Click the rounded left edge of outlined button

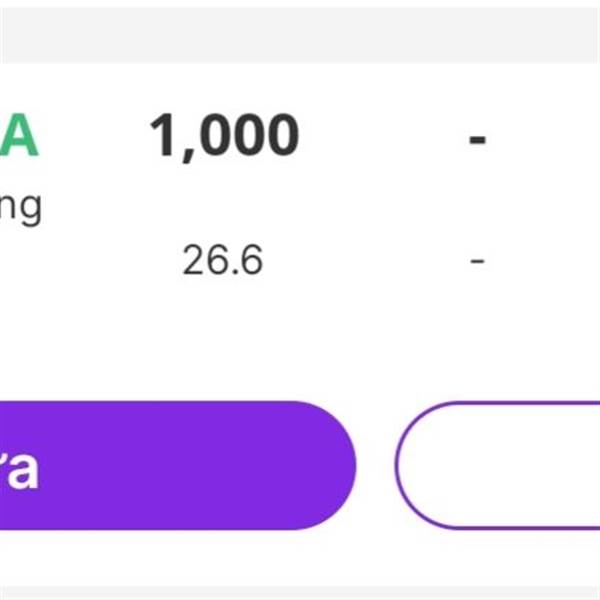[x=400, y=466]
